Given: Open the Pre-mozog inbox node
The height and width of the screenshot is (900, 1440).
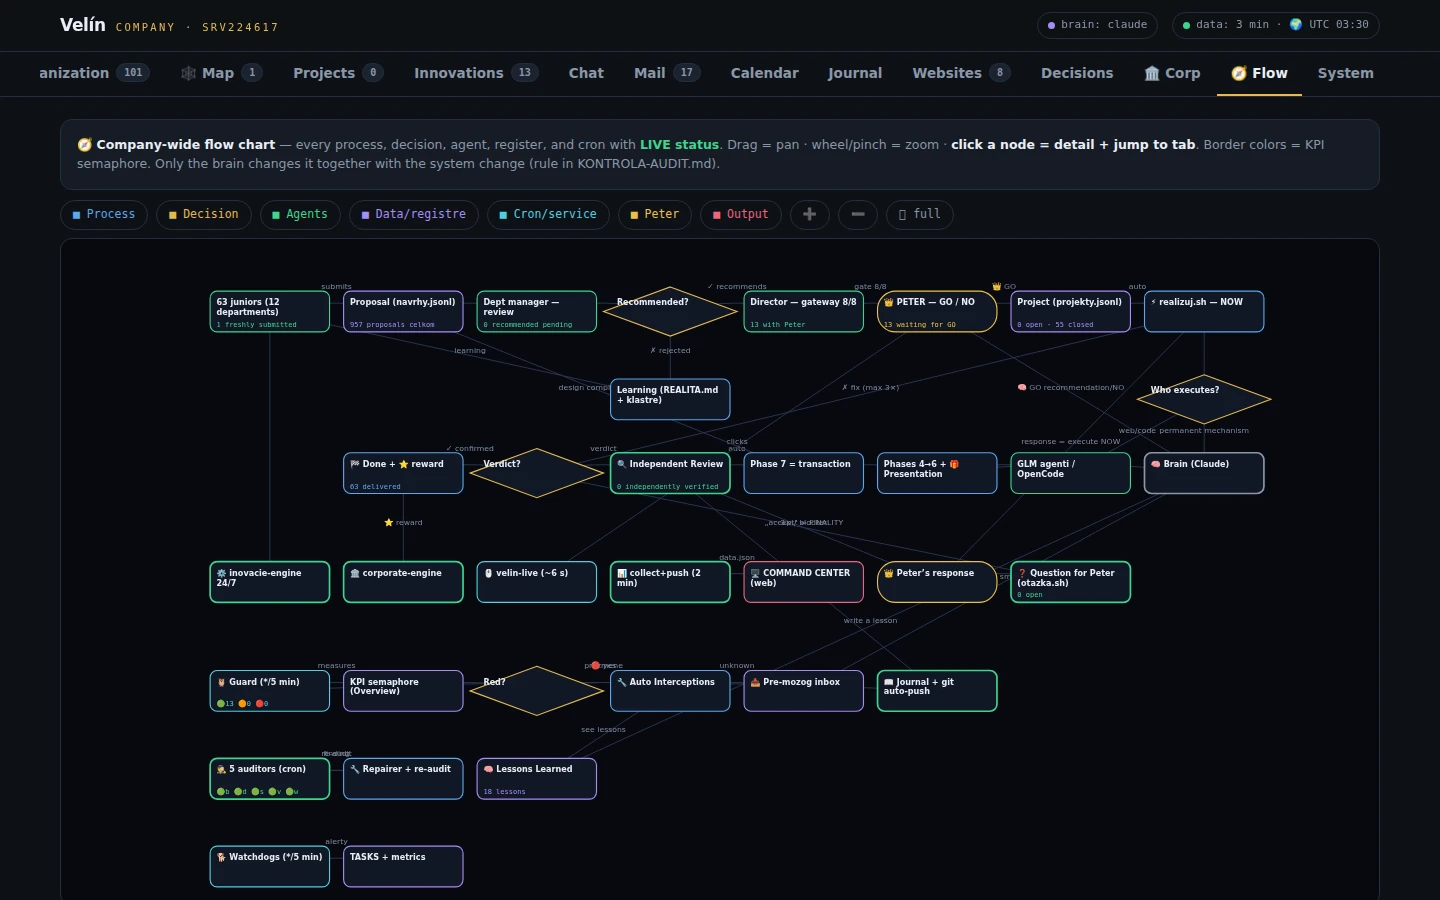Looking at the screenshot, I should (804, 691).
